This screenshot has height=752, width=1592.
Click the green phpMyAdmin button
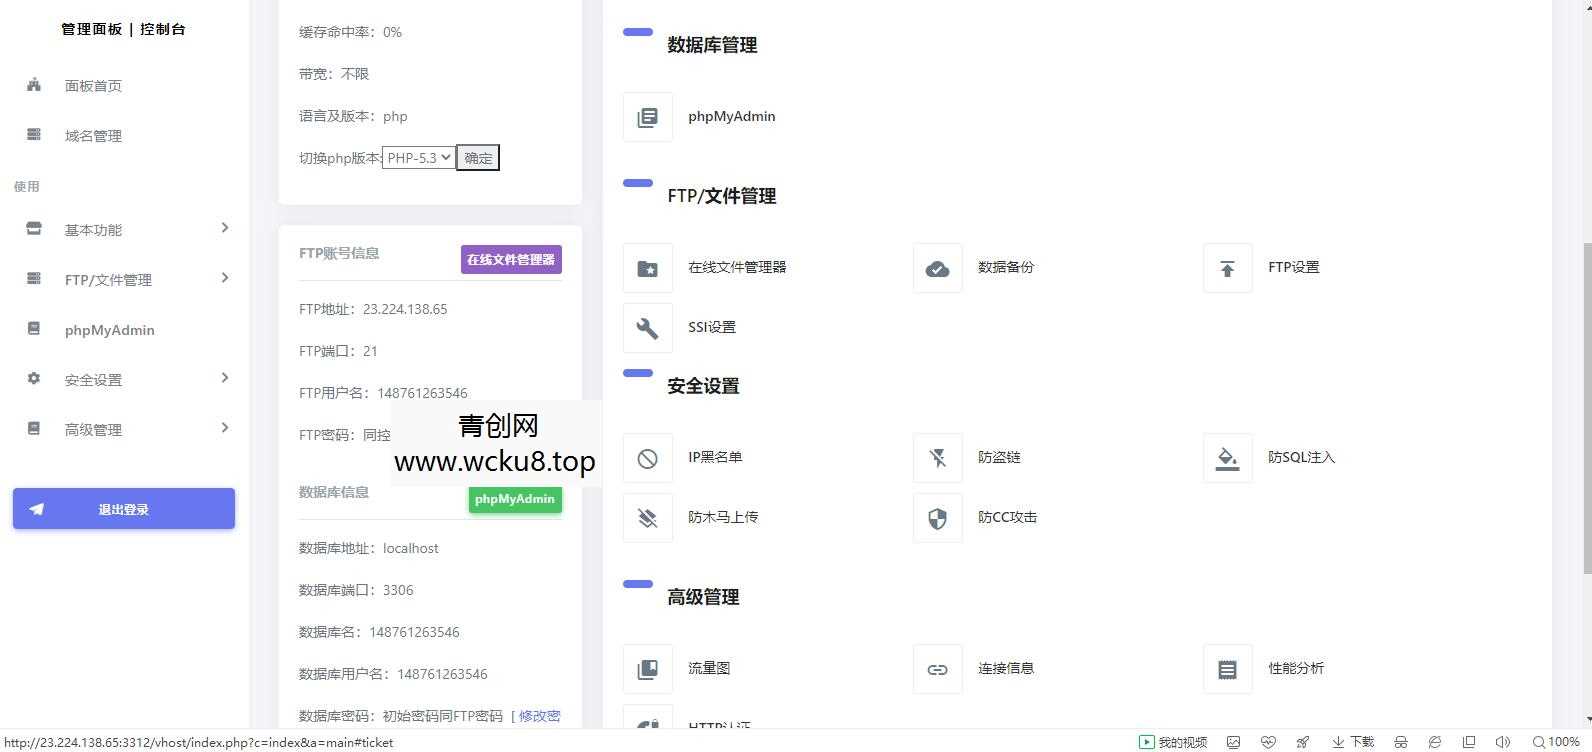[x=515, y=499]
